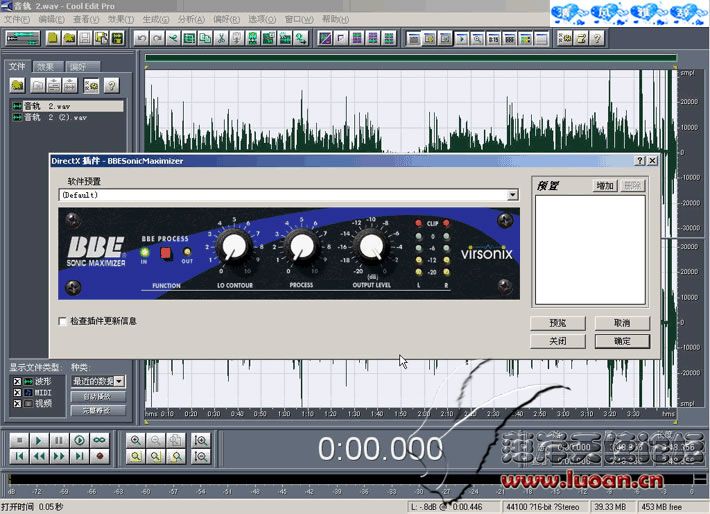This screenshot has height=514, width=710.
Task: Open the 文件(F) menu
Action: (17, 19)
